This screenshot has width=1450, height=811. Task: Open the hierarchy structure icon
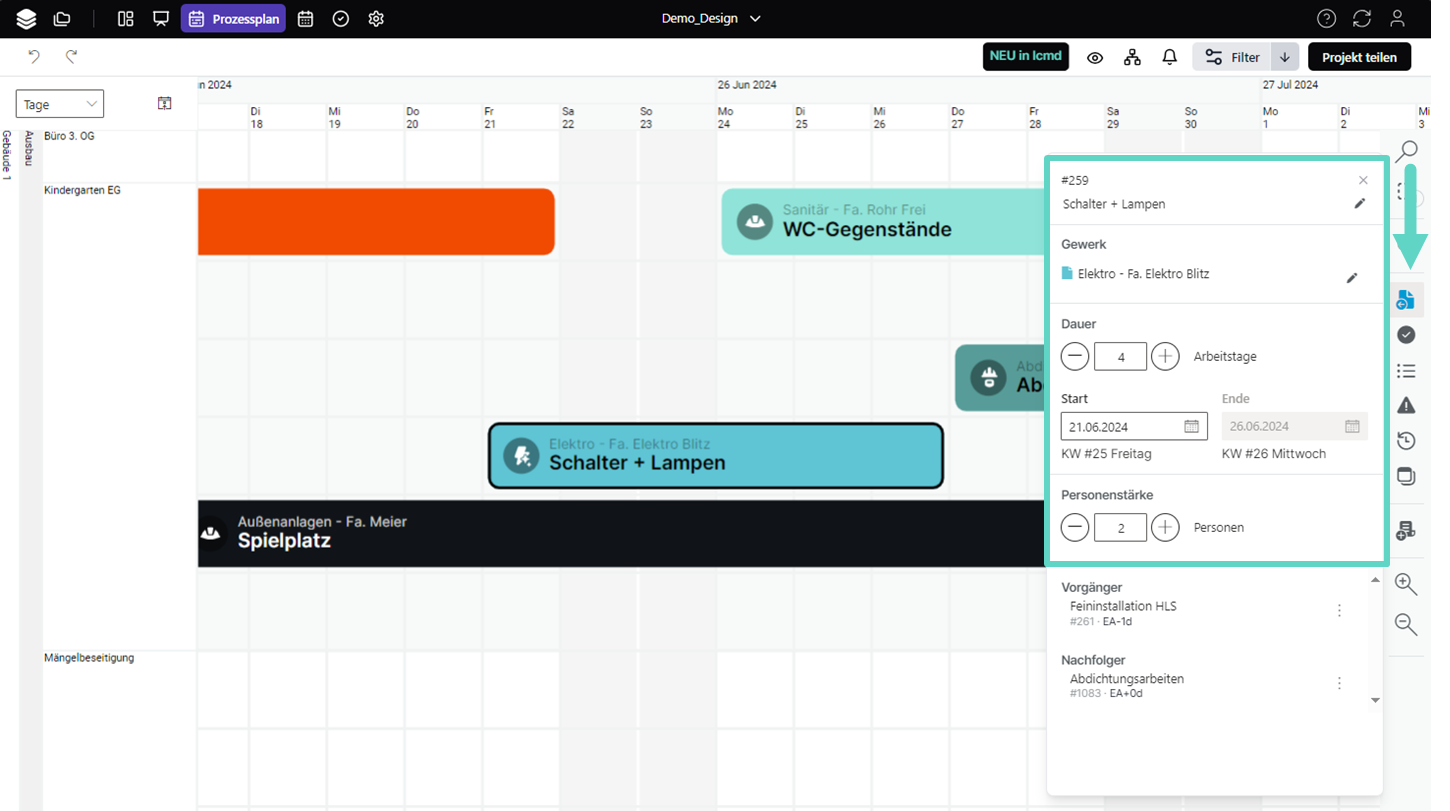[x=1132, y=57]
